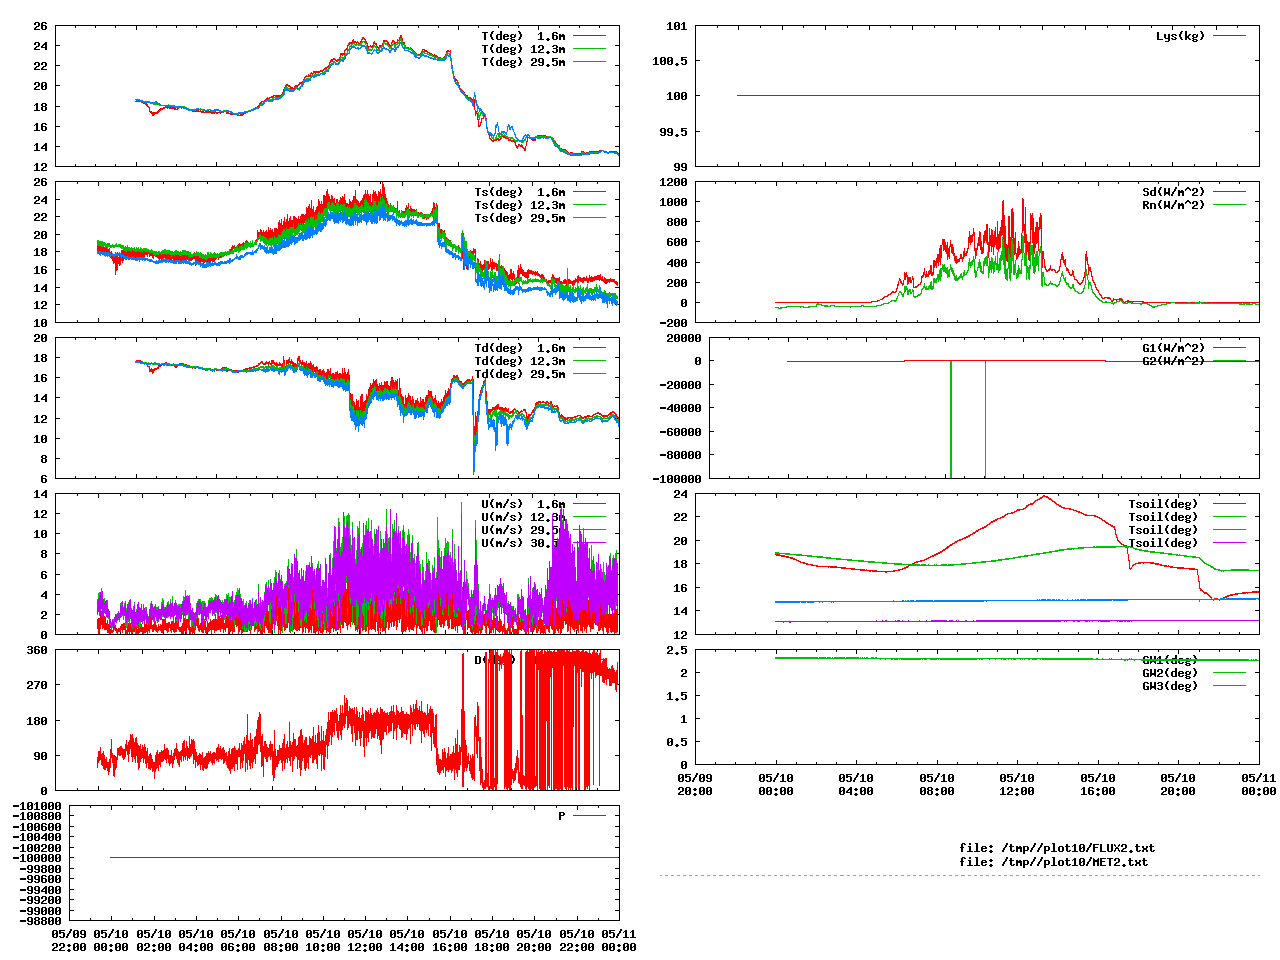Screen dimensions: 1280x960
Task: Select the '180' wind direction axis label
Action: 37,720
